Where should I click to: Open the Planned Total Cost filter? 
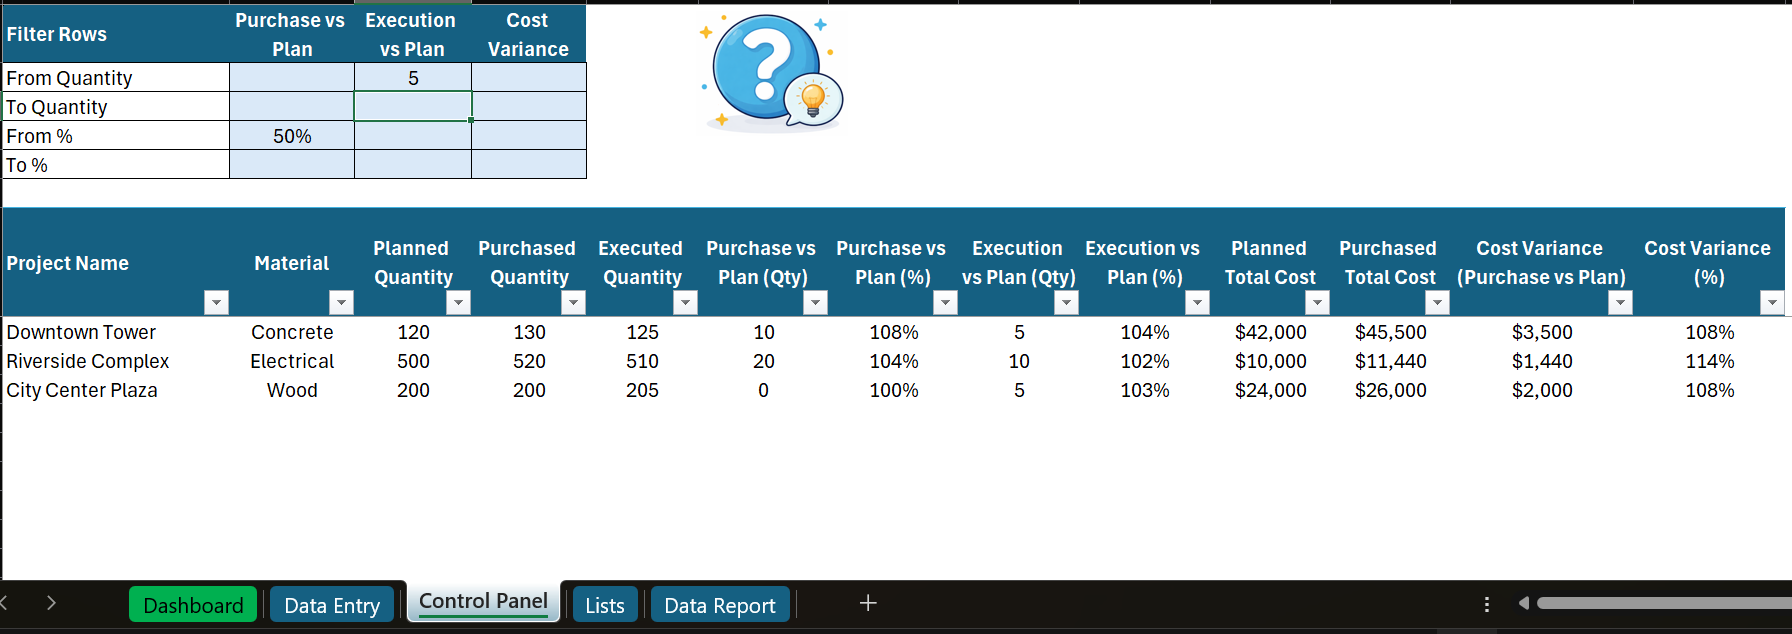[1318, 303]
